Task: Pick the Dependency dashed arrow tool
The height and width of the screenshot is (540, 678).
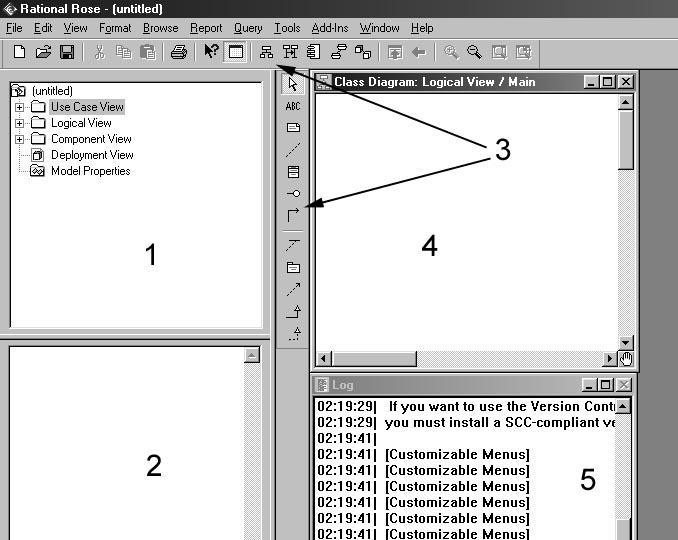Action: 293,290
